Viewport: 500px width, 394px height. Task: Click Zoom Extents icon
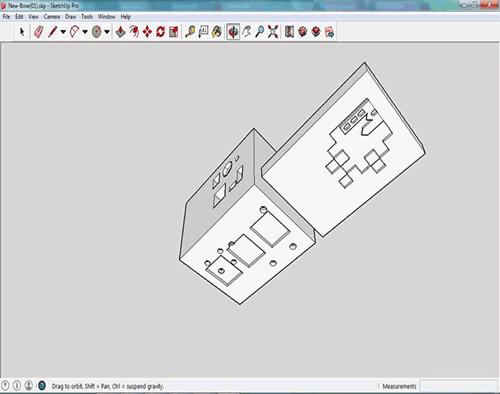tap(273, 32)
